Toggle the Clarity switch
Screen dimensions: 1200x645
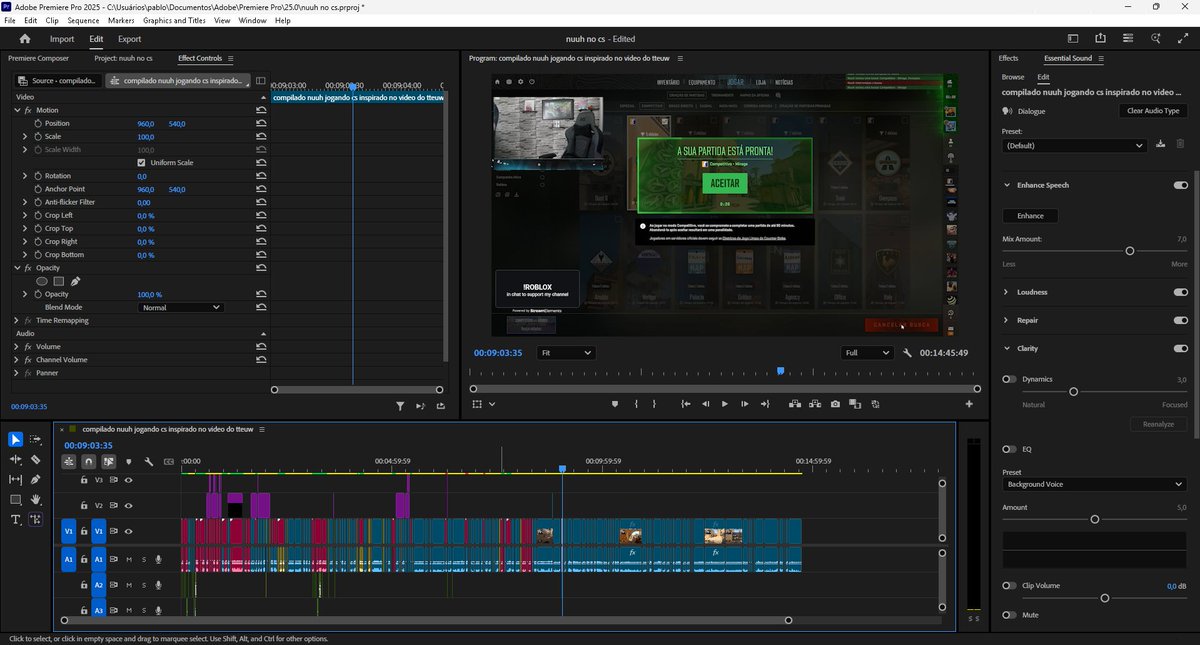[1181, 348]
